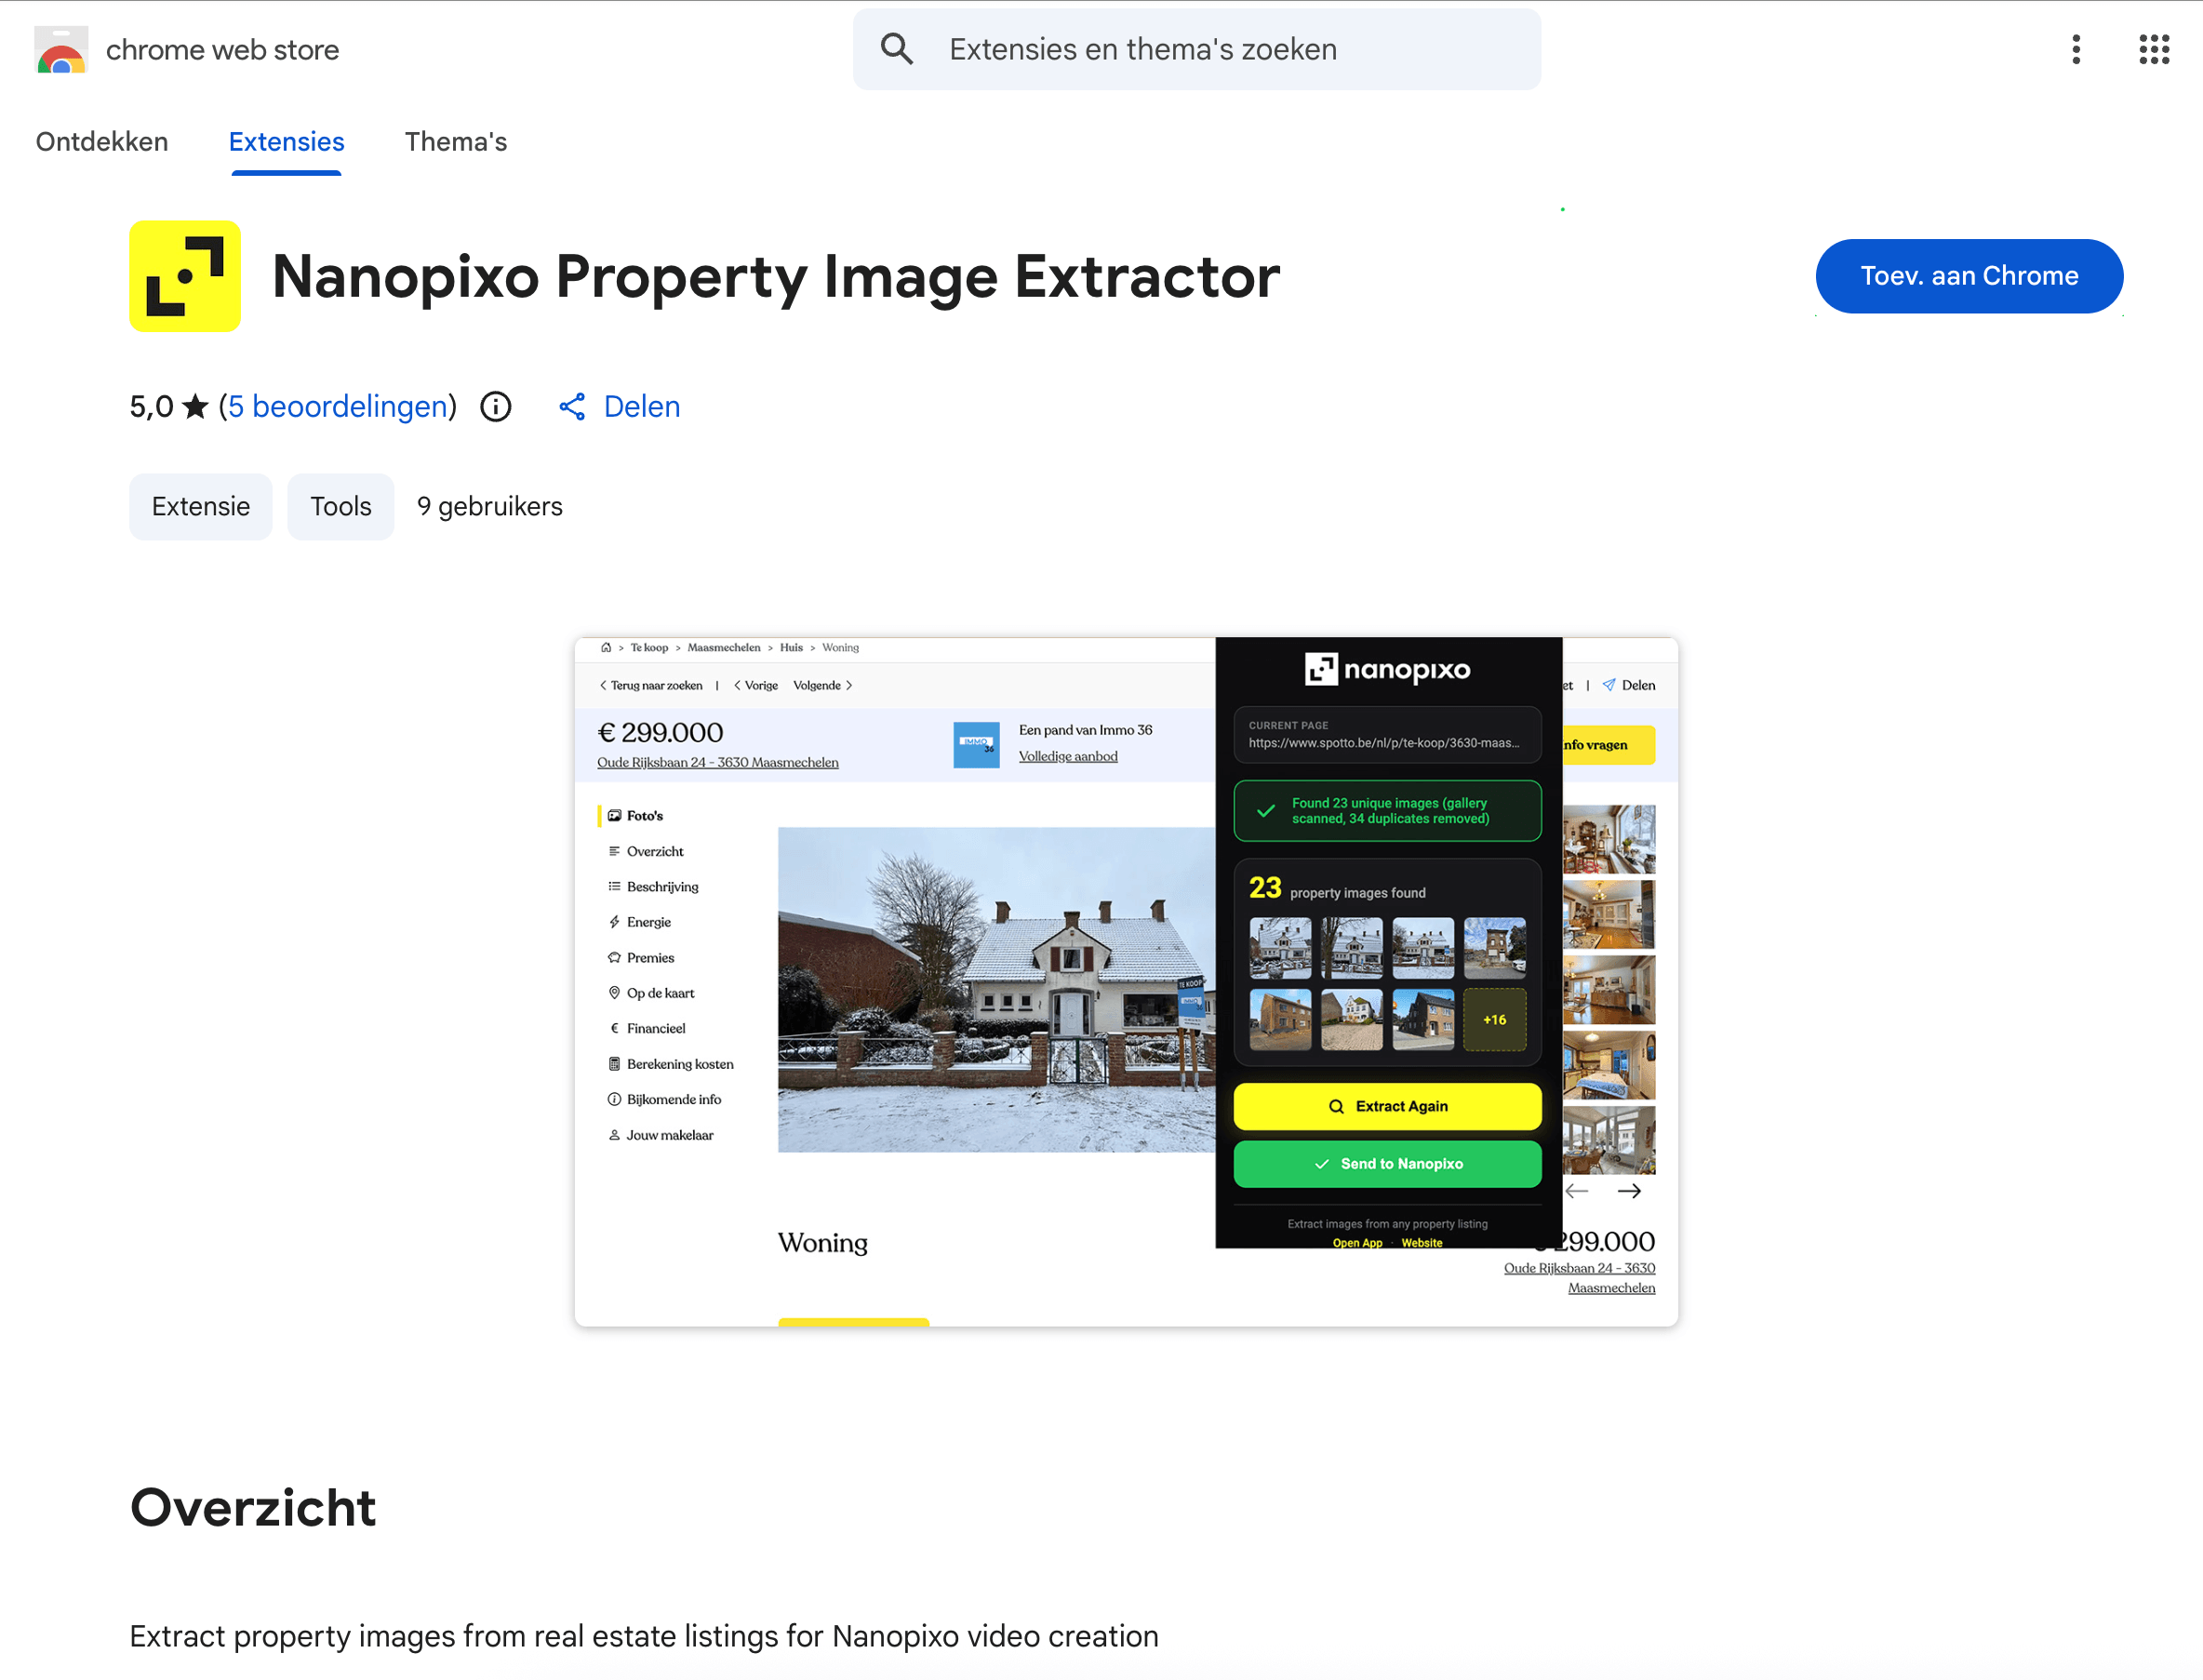Add extension via Toev. aan Chrome
The height and width of the screenshot is (1680, 2203).
click(x=1968, y=276)
